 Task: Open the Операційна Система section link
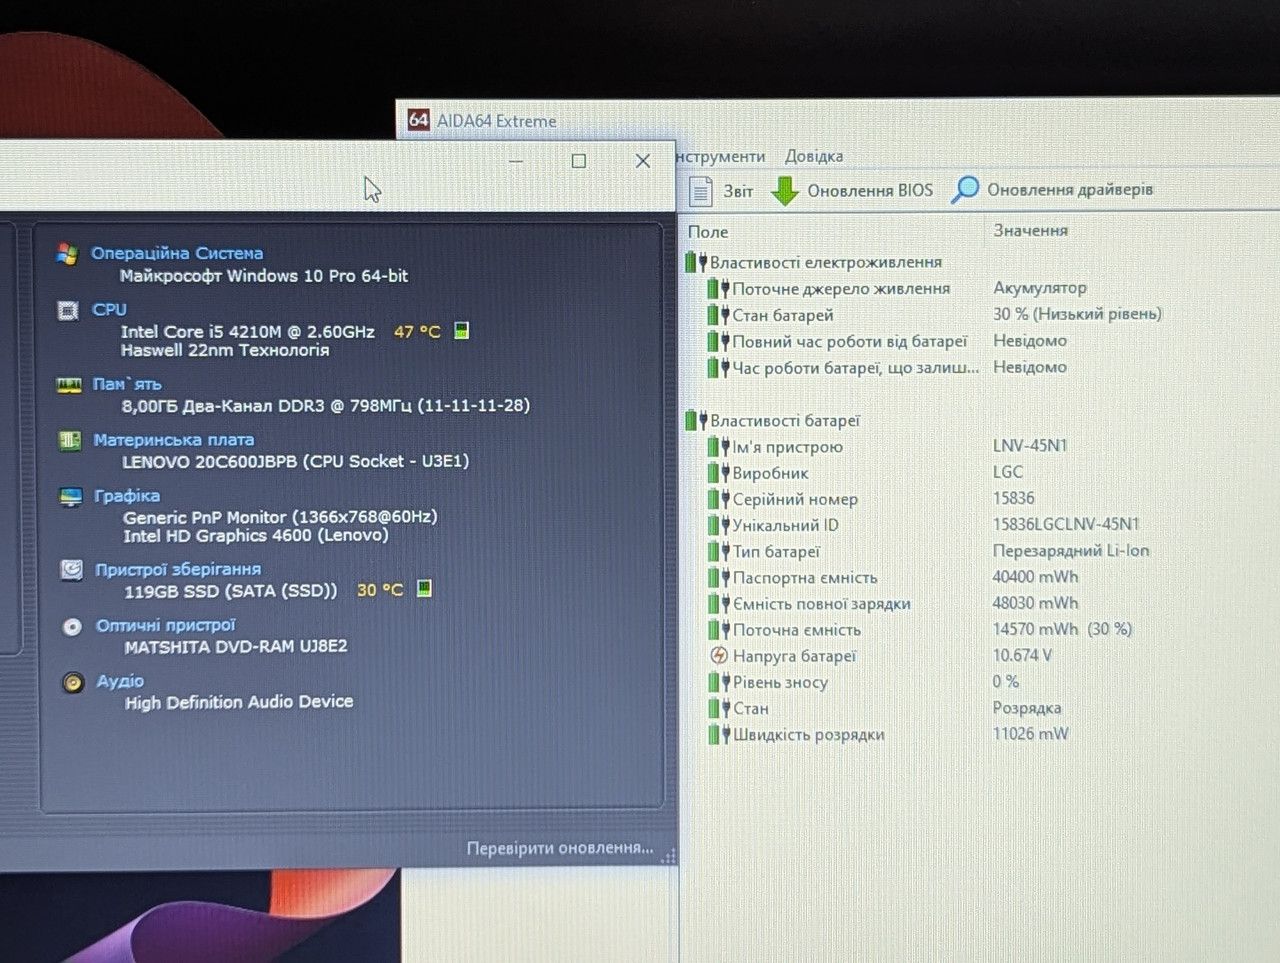coord(177,253)
